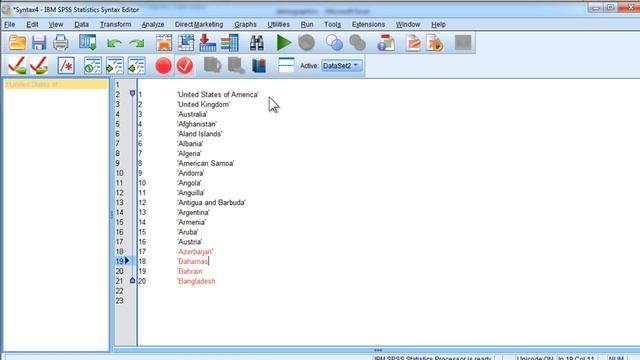Open the Window menu
The height and width of the screenshot is (360, 640).
[x=408, y=24]
